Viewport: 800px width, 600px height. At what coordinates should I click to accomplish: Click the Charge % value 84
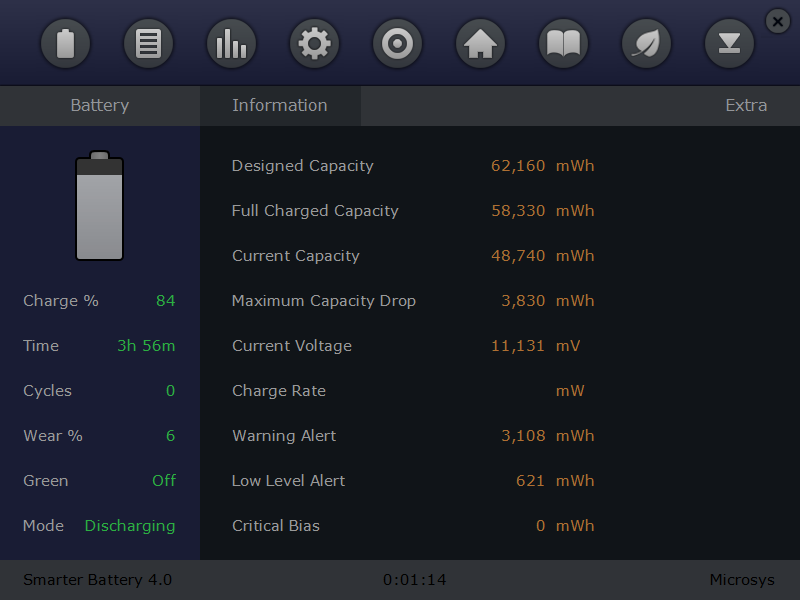tap(165, 301)
